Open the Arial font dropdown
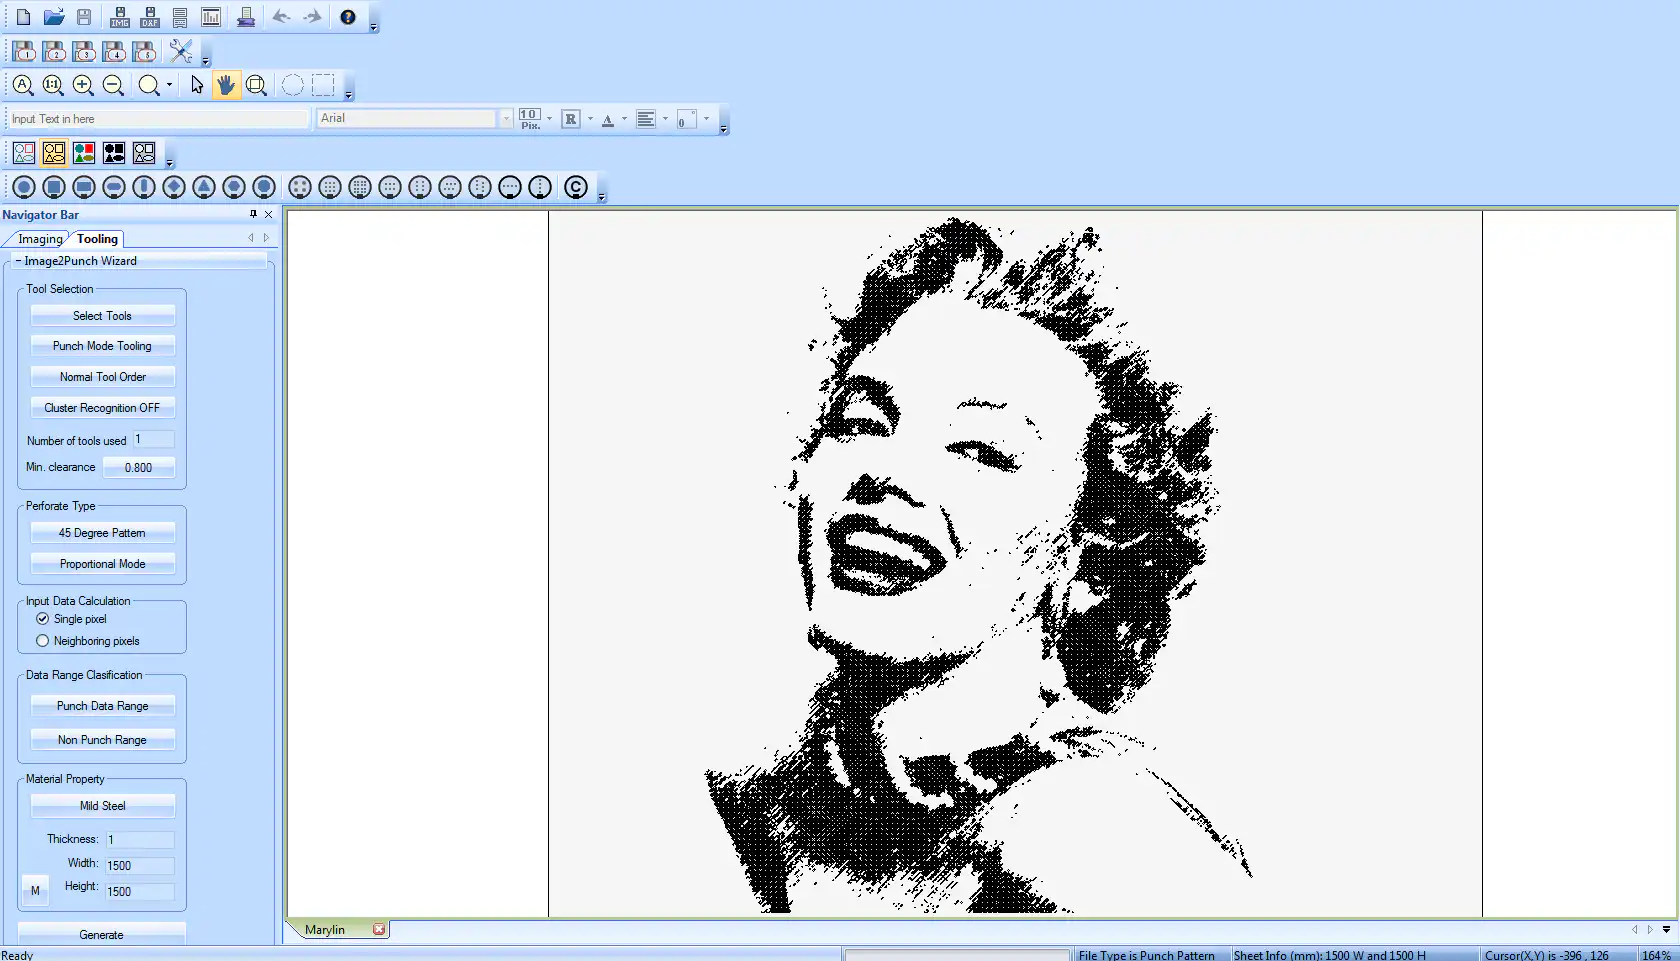Viewport: 1680px width, 961px height. 506,118
